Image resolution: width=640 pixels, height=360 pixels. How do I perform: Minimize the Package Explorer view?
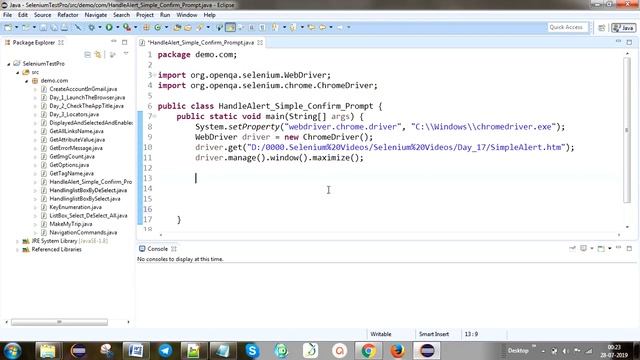[x=113, y=42]
